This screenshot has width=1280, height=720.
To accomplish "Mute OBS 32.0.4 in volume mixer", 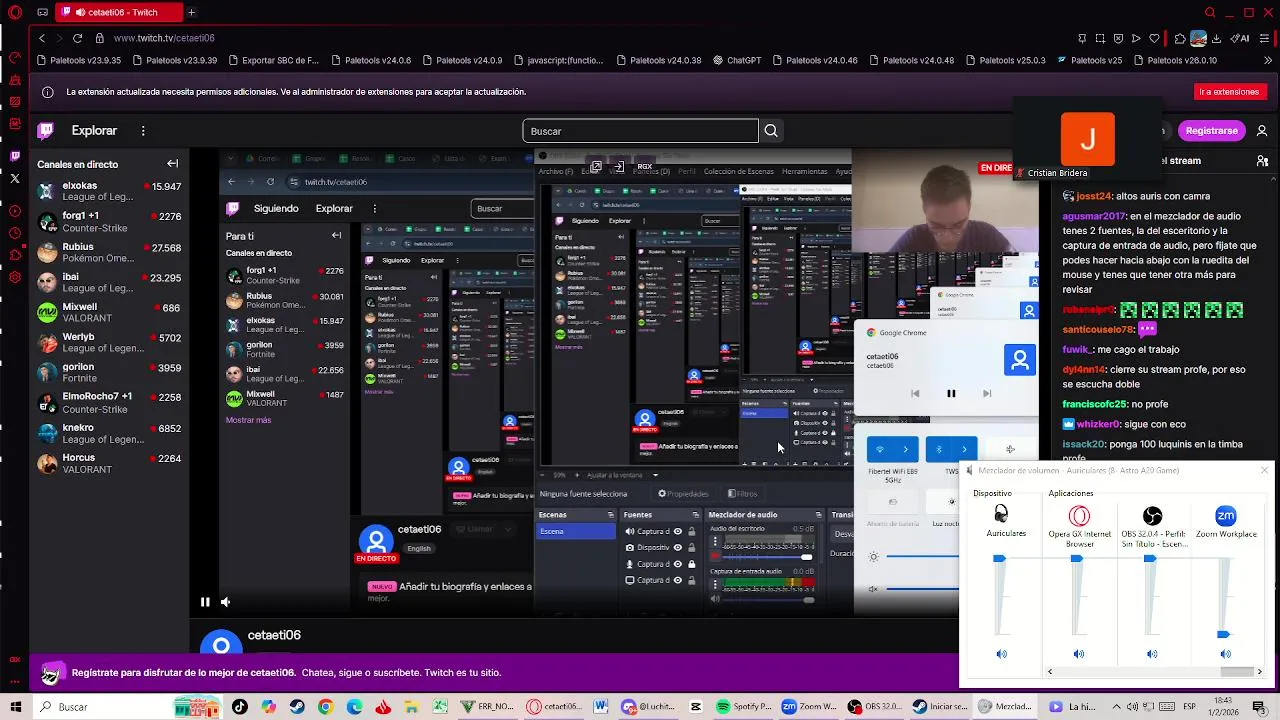I will 1152,654.
